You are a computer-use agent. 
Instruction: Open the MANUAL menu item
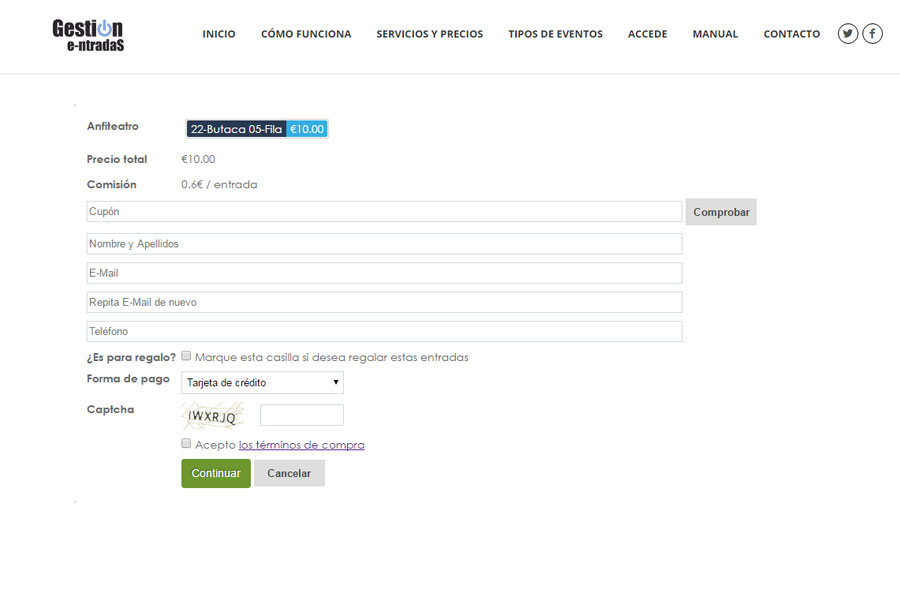[715, 34]
